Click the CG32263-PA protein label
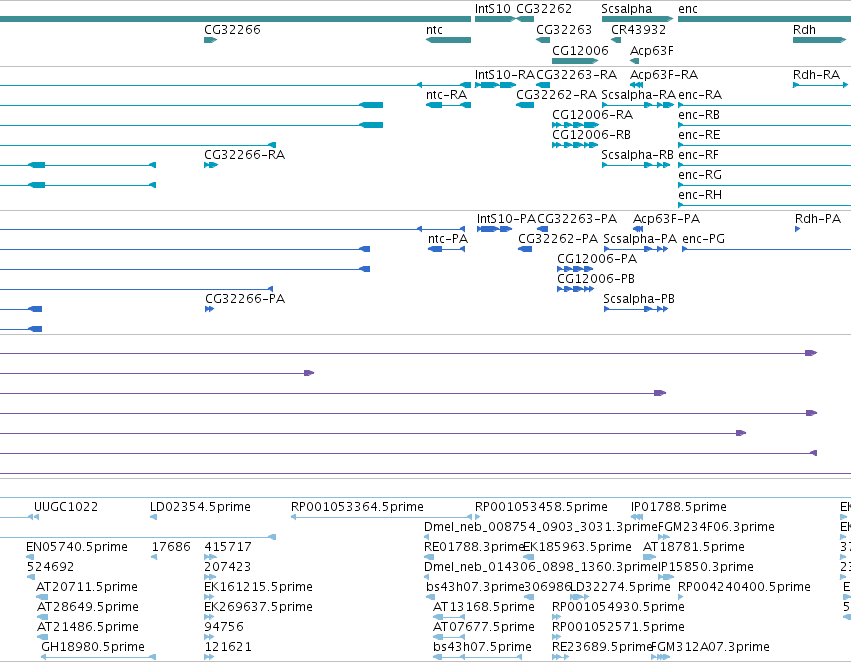This screenshot has width=851, height=662. pyautogui.click(x=577, y=219)
